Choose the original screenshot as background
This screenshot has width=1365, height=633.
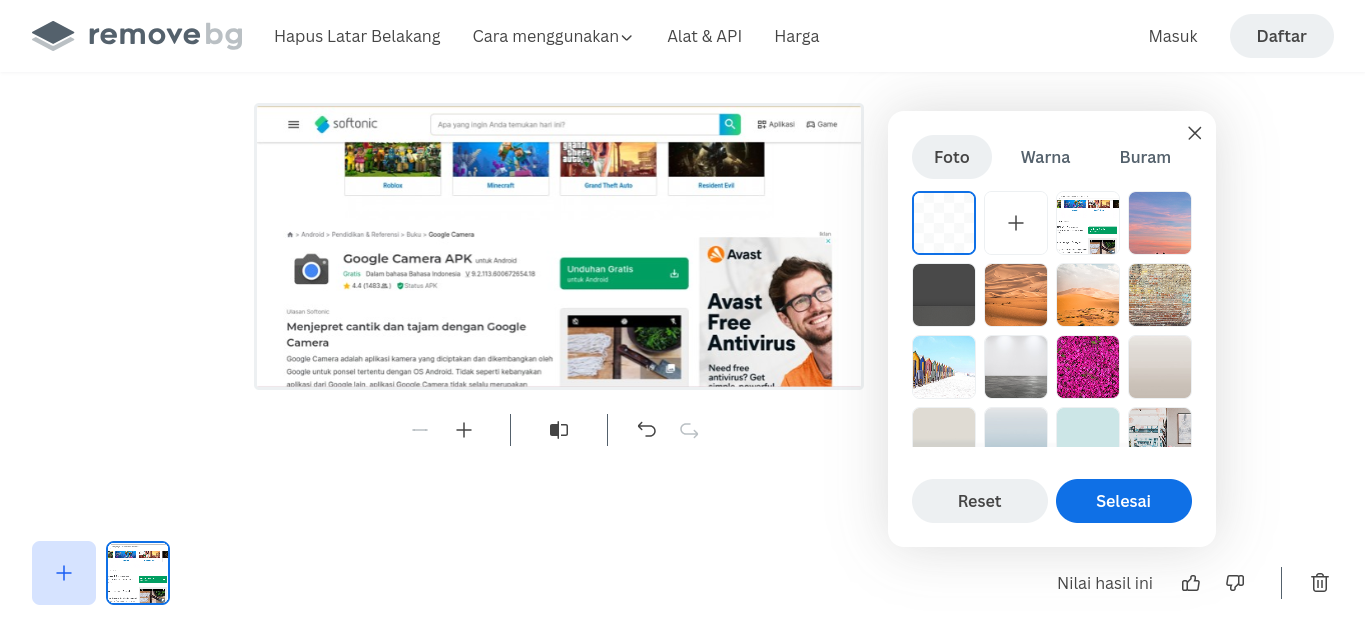(1088, 223)
